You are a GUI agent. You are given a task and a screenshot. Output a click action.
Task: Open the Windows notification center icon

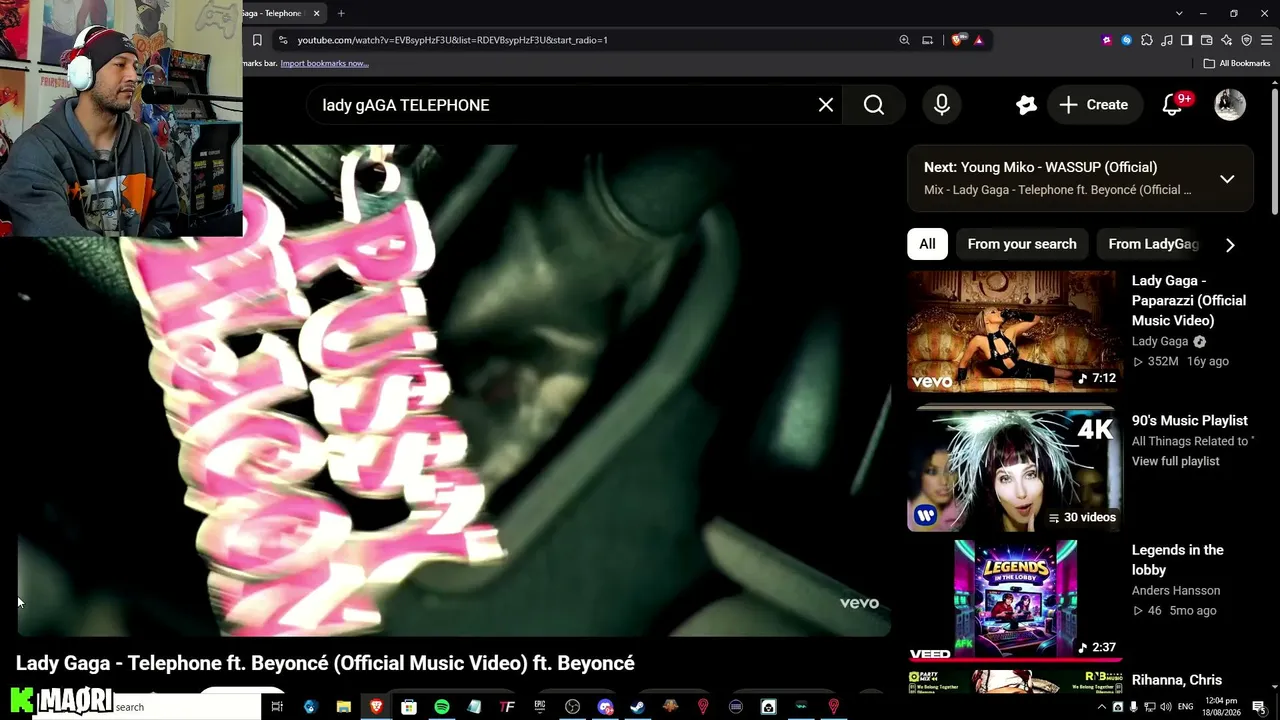(x=1259, y=707)
